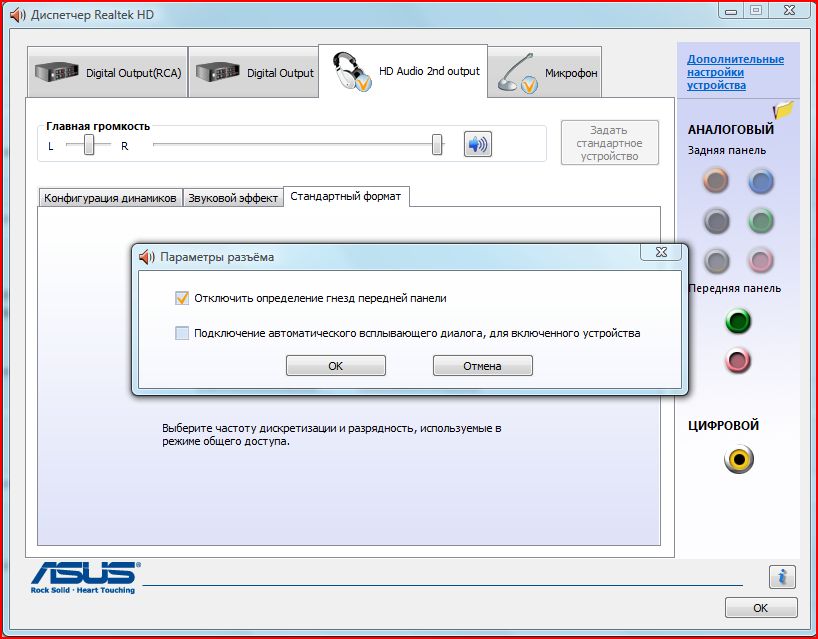Mute sound with the speaker button
The height and width of the screenshot is (639, 818).
pos(478,144)
